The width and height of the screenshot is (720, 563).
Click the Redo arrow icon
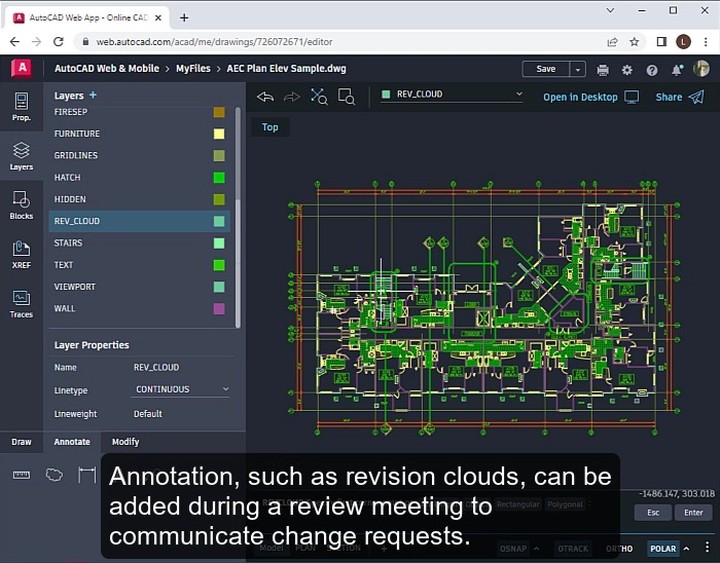pyautogui.click(x=292, y=97)
